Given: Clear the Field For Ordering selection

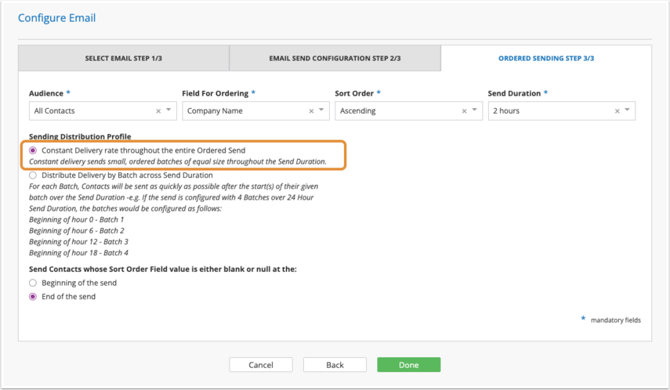Looking at the screenshot, I should 311,111.
